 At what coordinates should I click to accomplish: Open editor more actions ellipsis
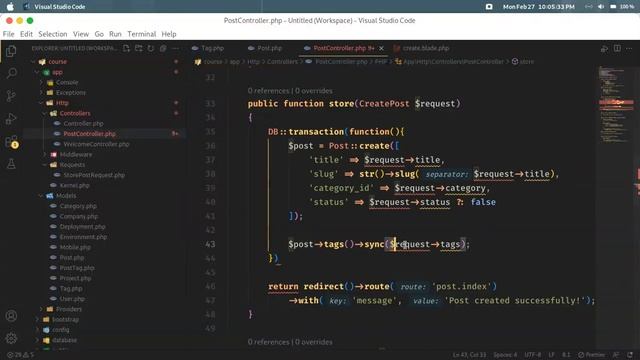coord(629,49)
